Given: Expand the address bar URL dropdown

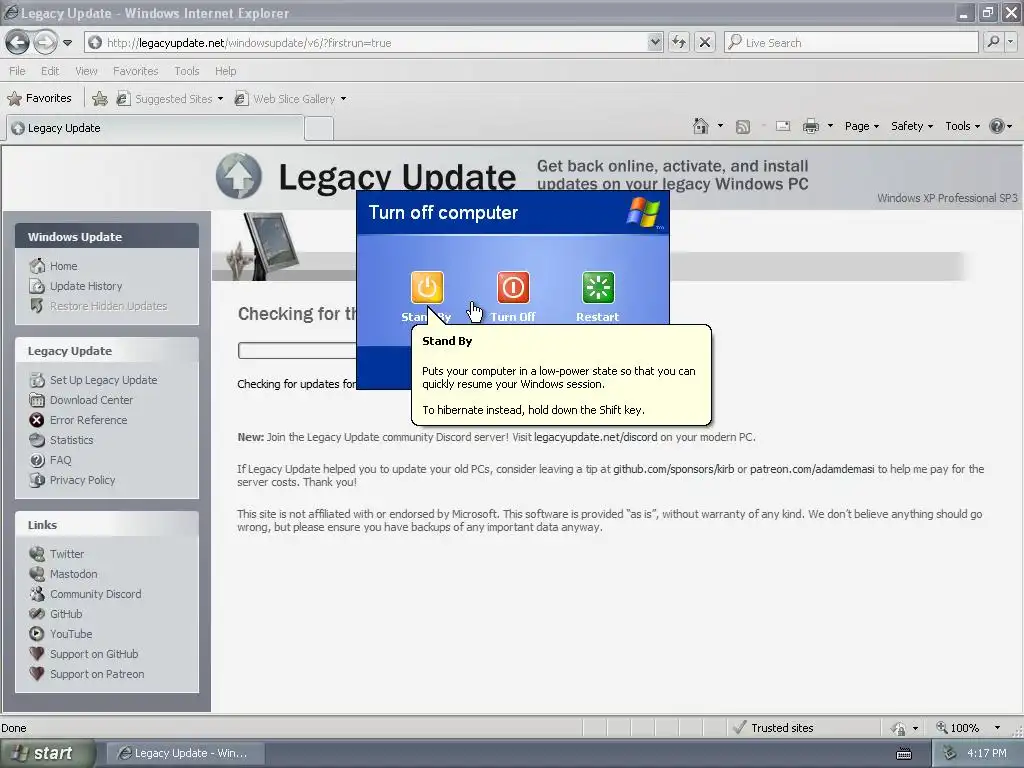Looking at the screenshot, I should coord(655,42).
